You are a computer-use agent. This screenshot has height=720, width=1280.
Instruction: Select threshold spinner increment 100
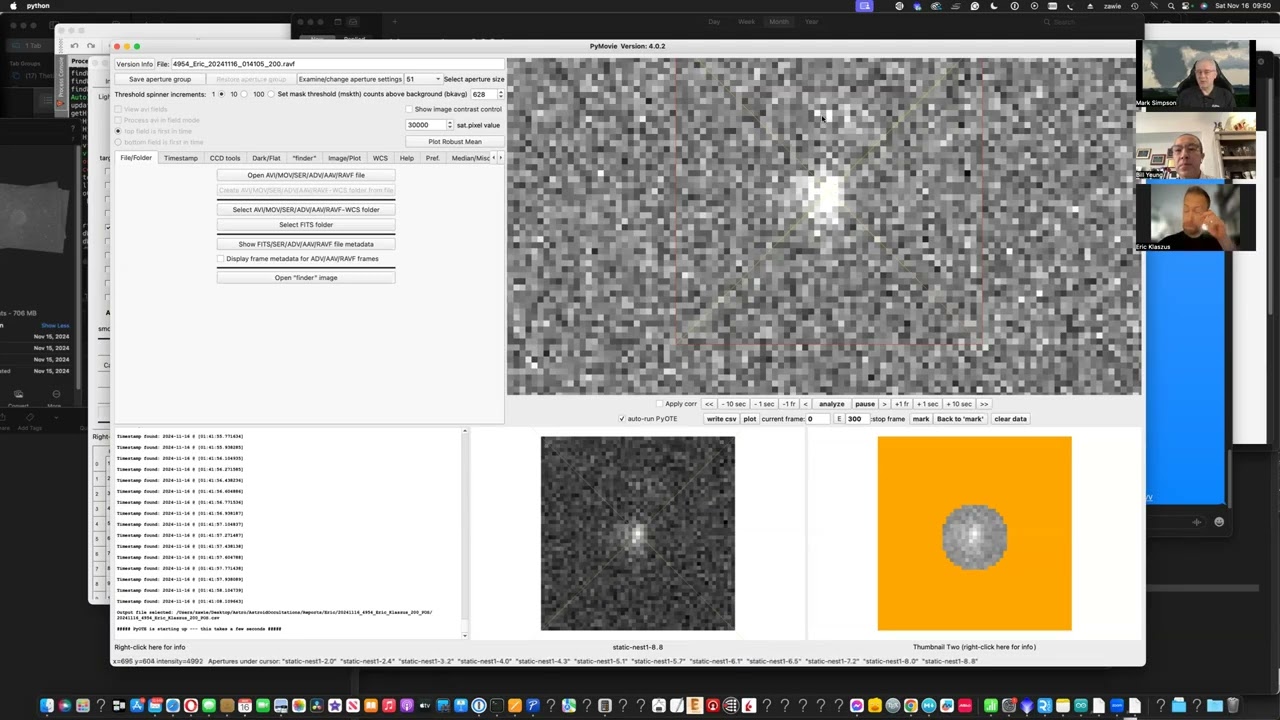(x=271, y=94)
